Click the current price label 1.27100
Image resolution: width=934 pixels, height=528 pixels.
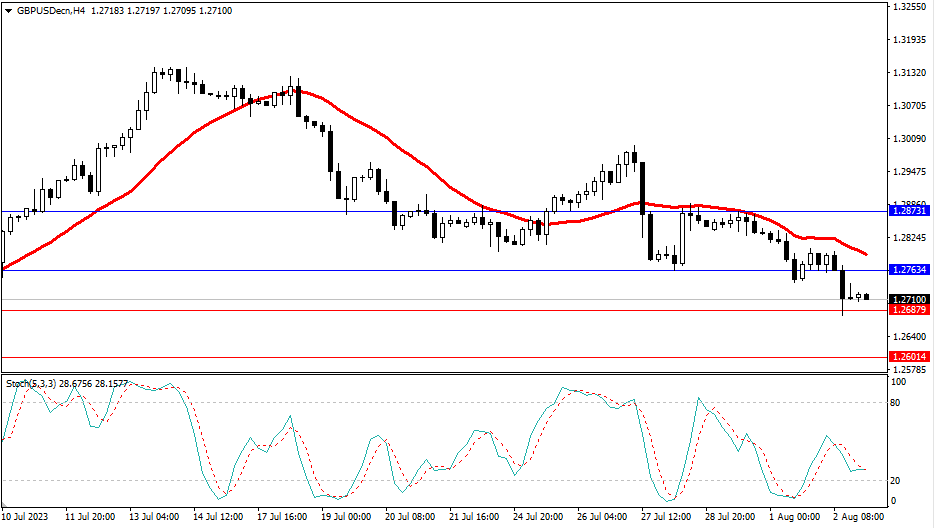tap(909, 299)
